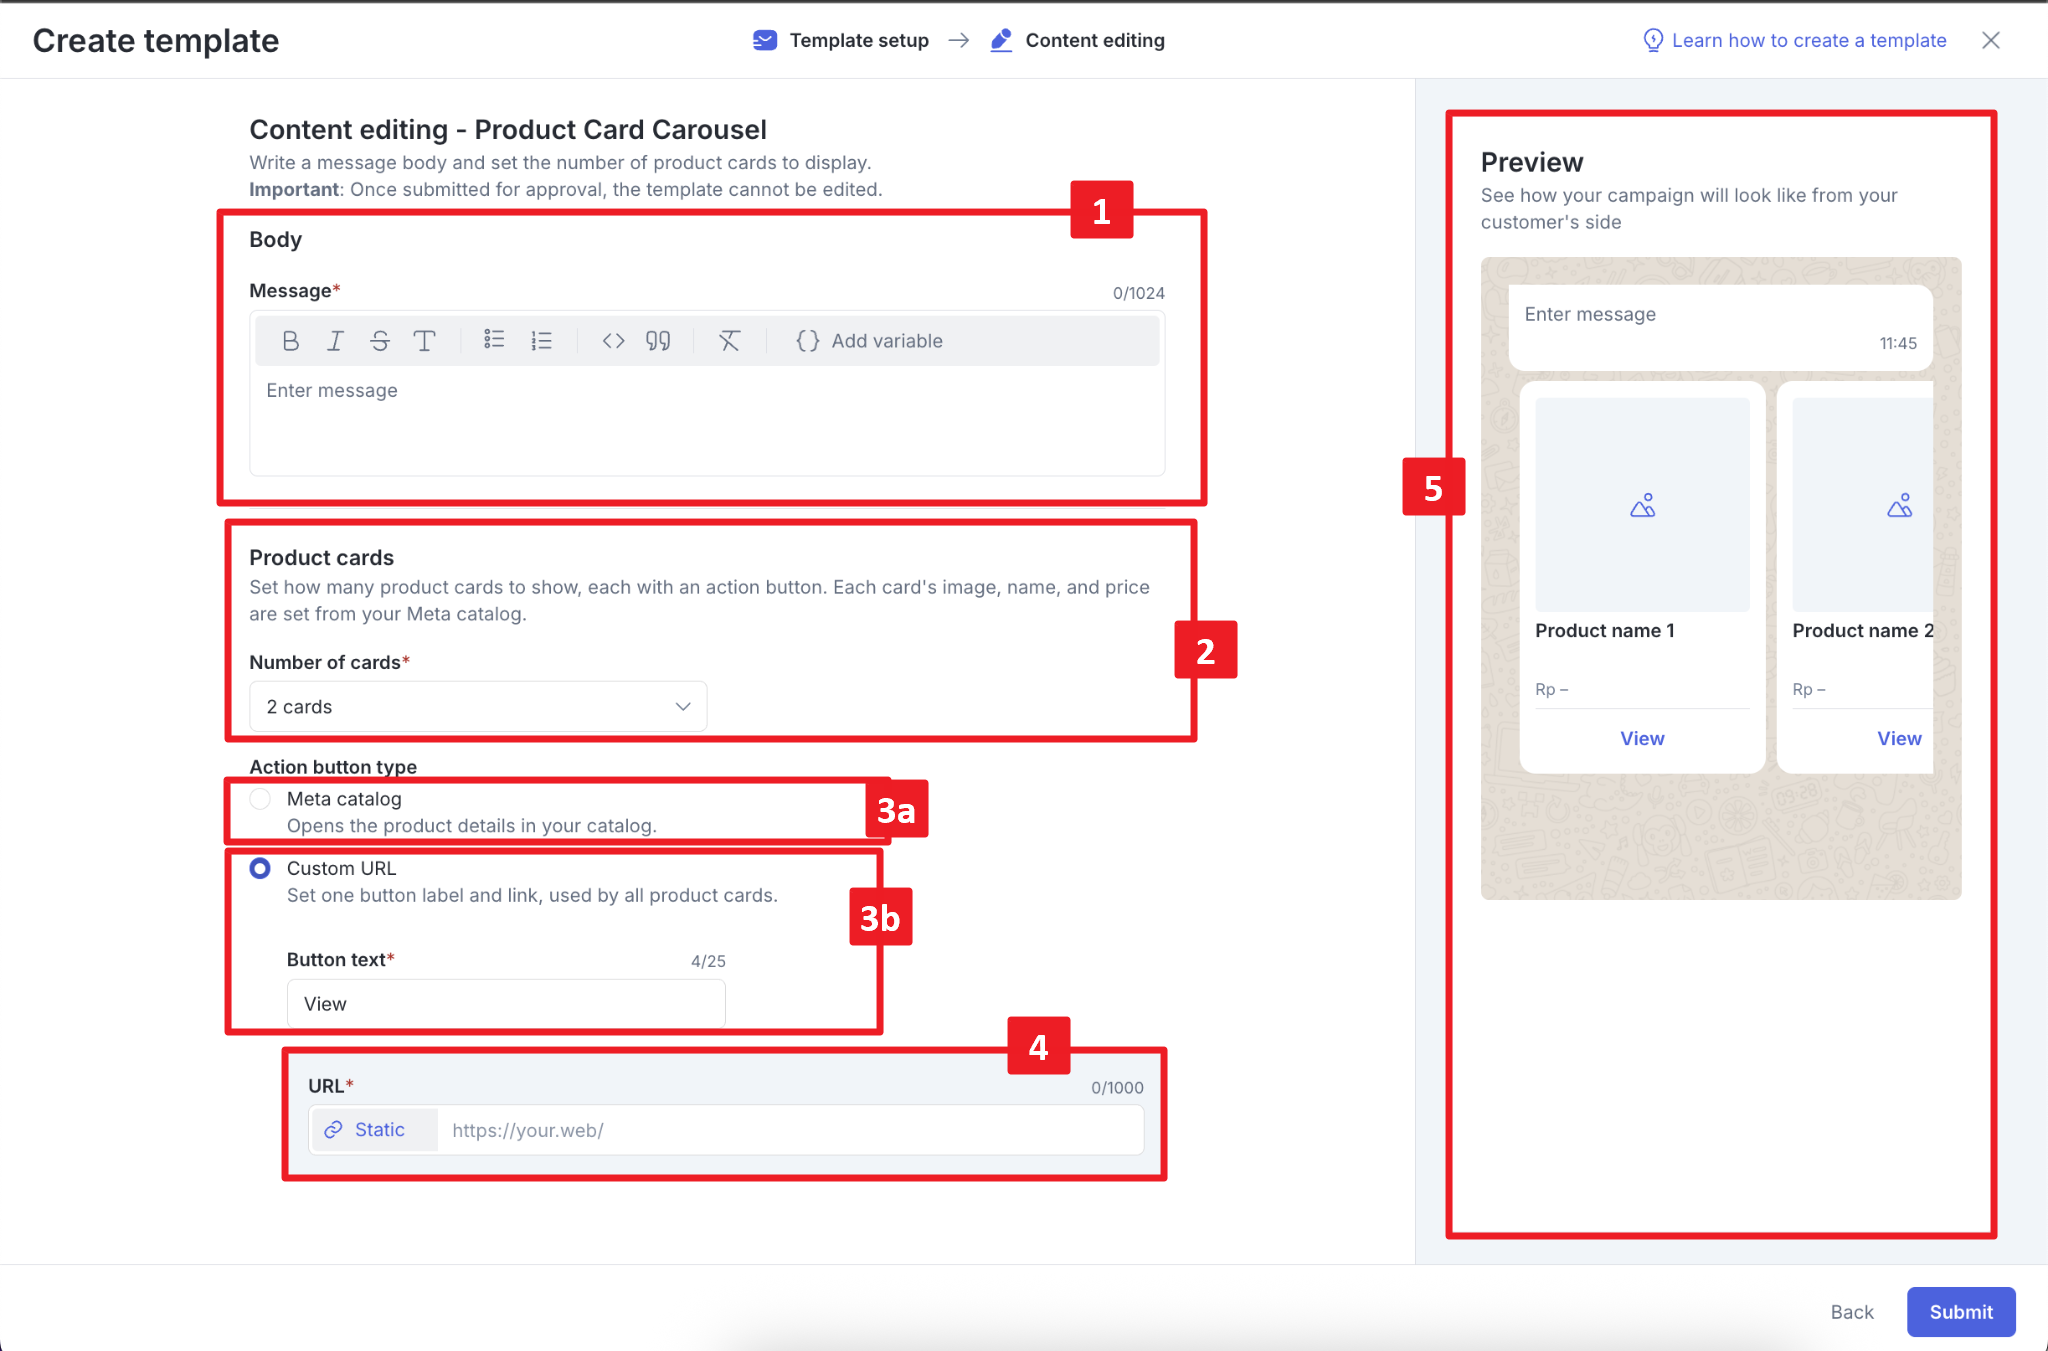Click the Static URL type selector

coord(374,1130)
